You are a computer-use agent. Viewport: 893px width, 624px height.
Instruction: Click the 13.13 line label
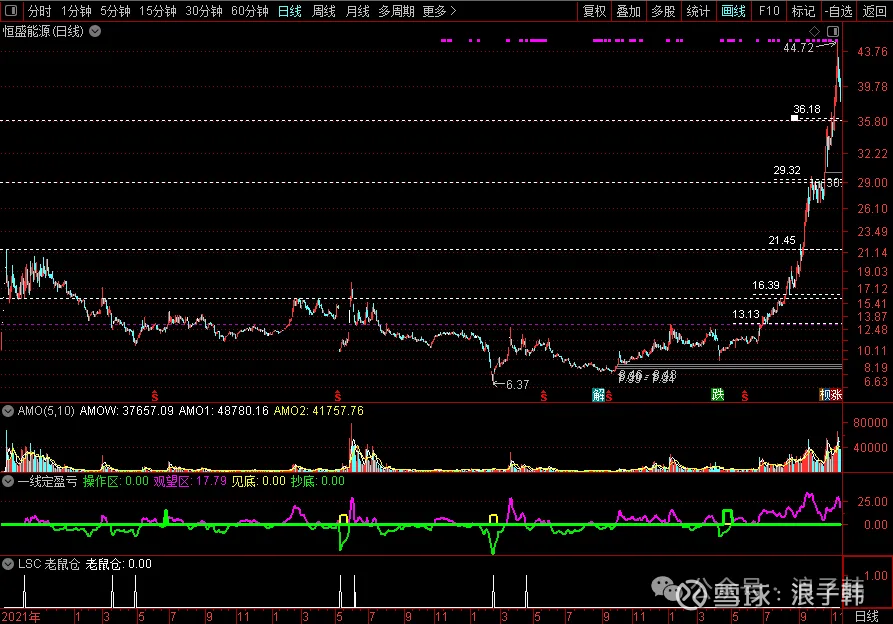(745, 314)
